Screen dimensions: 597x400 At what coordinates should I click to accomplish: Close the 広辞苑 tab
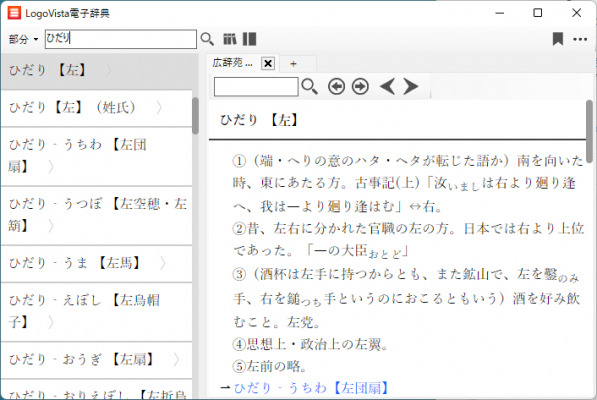268,63
